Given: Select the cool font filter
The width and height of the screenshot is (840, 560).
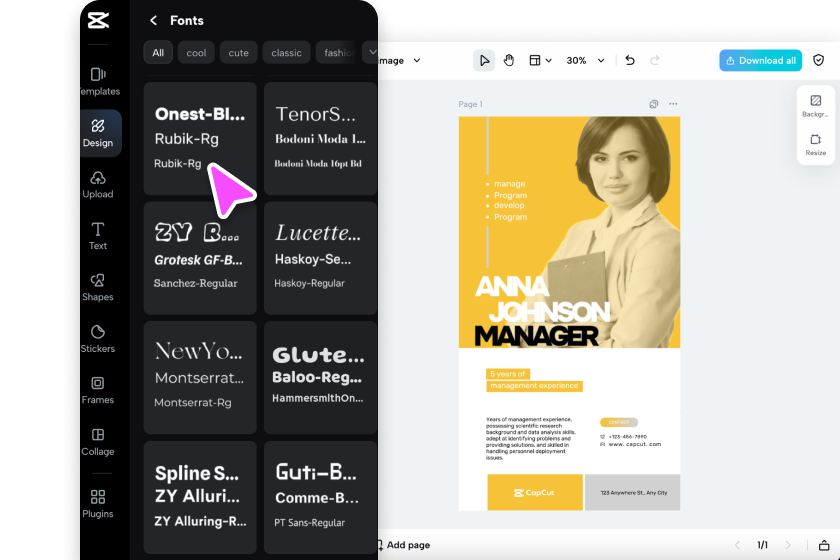Looking at the screenshot, I should (196, 53).
